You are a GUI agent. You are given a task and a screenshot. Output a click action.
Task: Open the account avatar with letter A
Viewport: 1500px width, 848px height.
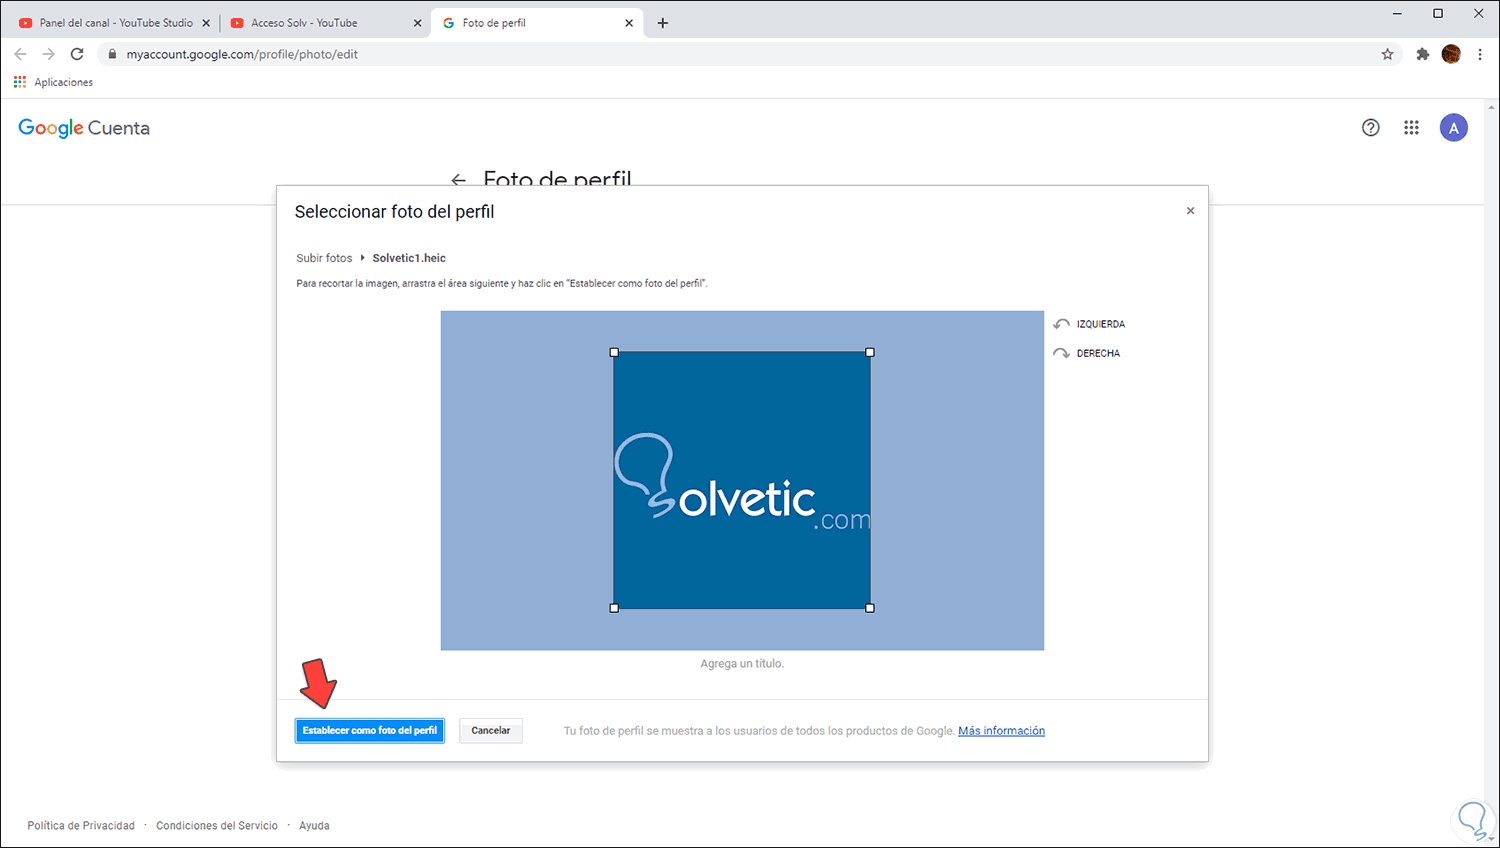[1454, 128]
